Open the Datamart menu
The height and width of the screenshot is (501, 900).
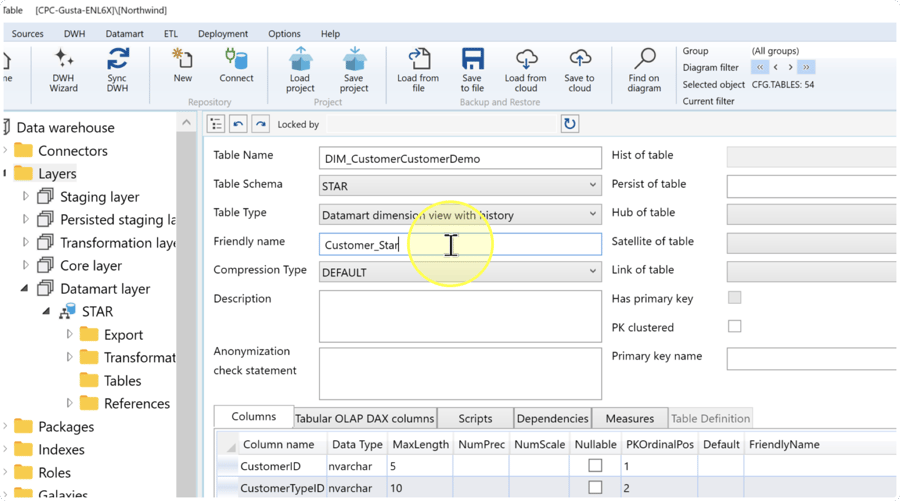pos(125,34)
